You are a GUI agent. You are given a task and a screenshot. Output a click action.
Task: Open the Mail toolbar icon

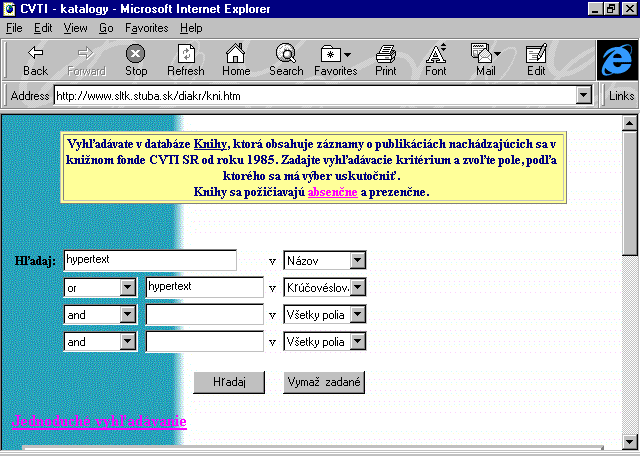[x=482, y=54]
